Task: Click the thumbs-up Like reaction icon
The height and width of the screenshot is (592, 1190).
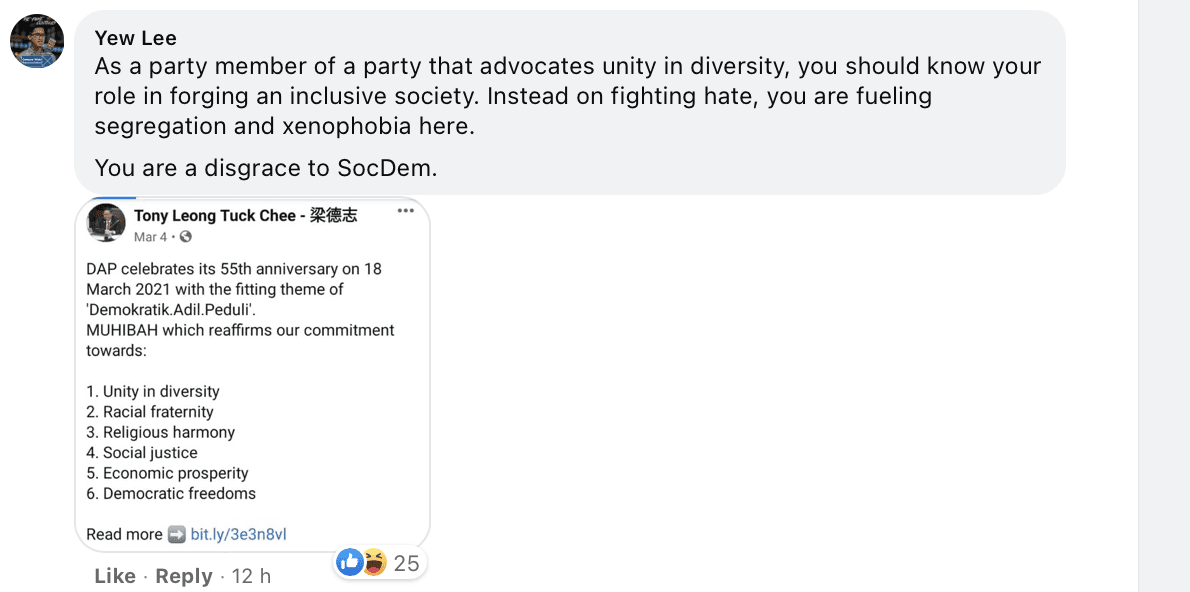Action: [349, 563]
